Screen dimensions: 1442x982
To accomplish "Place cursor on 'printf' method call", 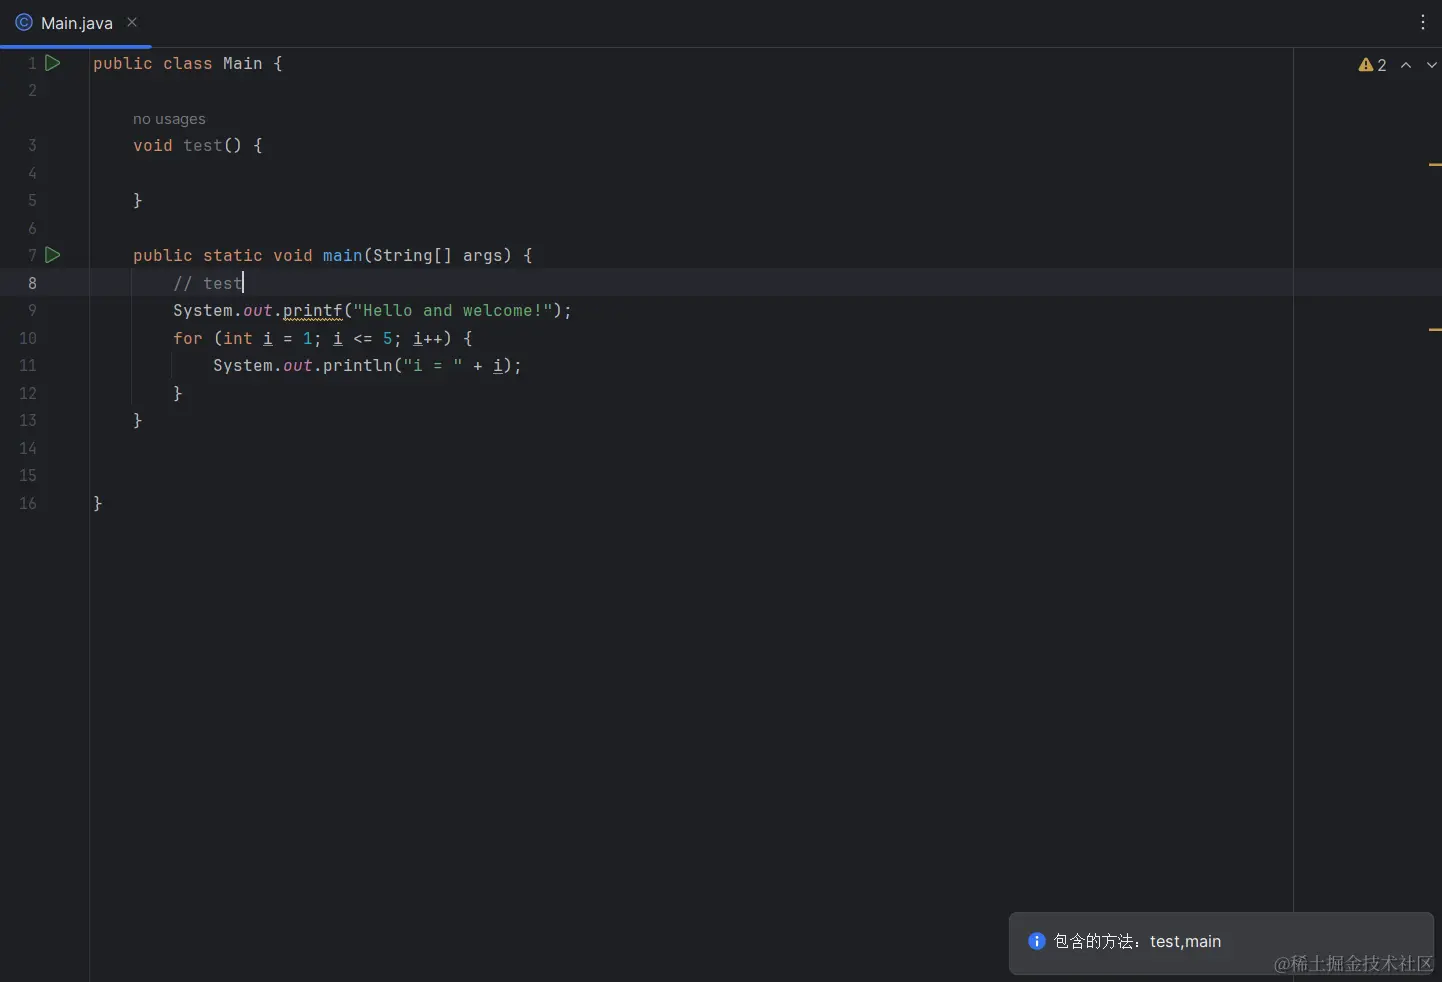I will [313, 311].
